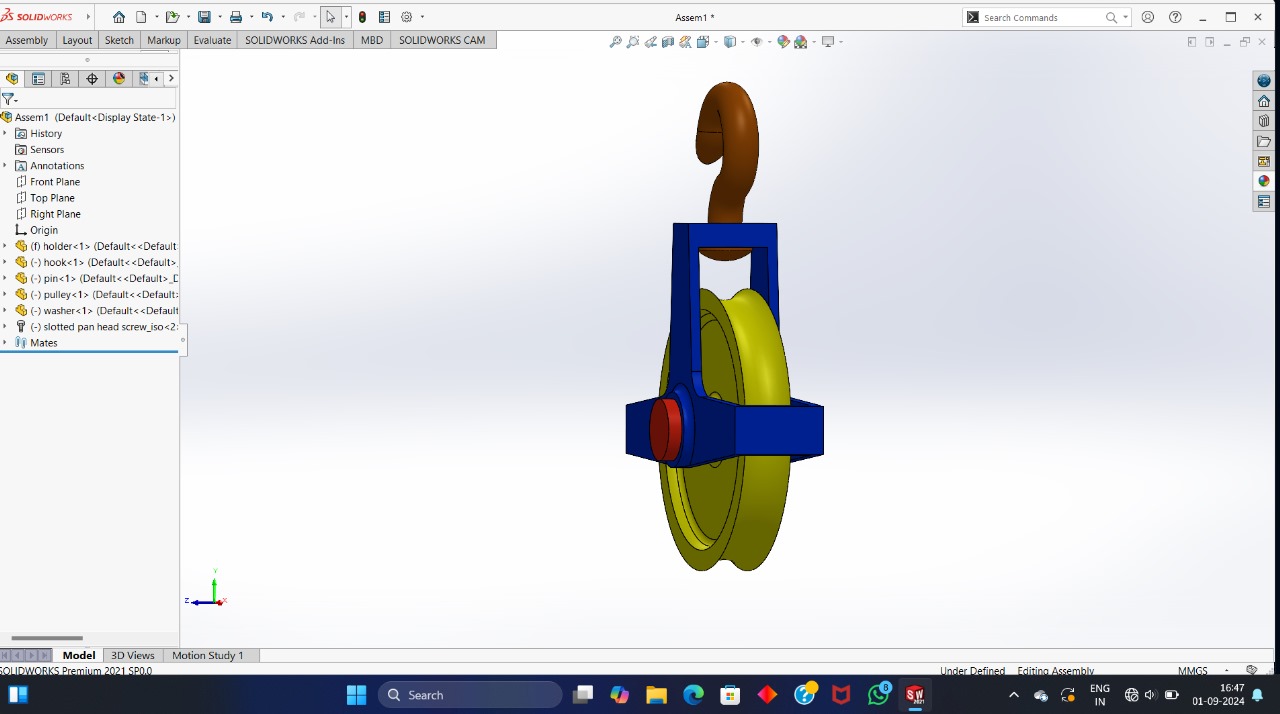Screen dimensions: 1280x714
Task: Click Zoom to Fit in the view toolbar
Action: click(x=616, y=42)
